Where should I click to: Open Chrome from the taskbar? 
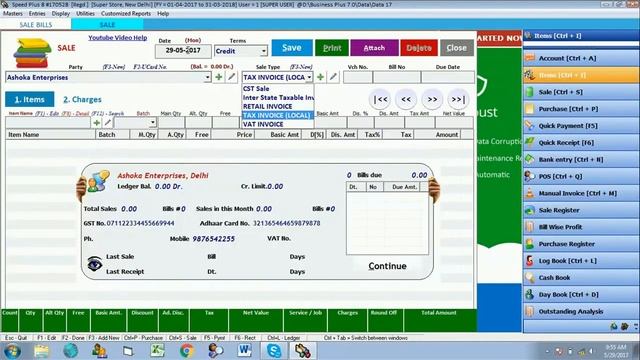click(187, 351)
